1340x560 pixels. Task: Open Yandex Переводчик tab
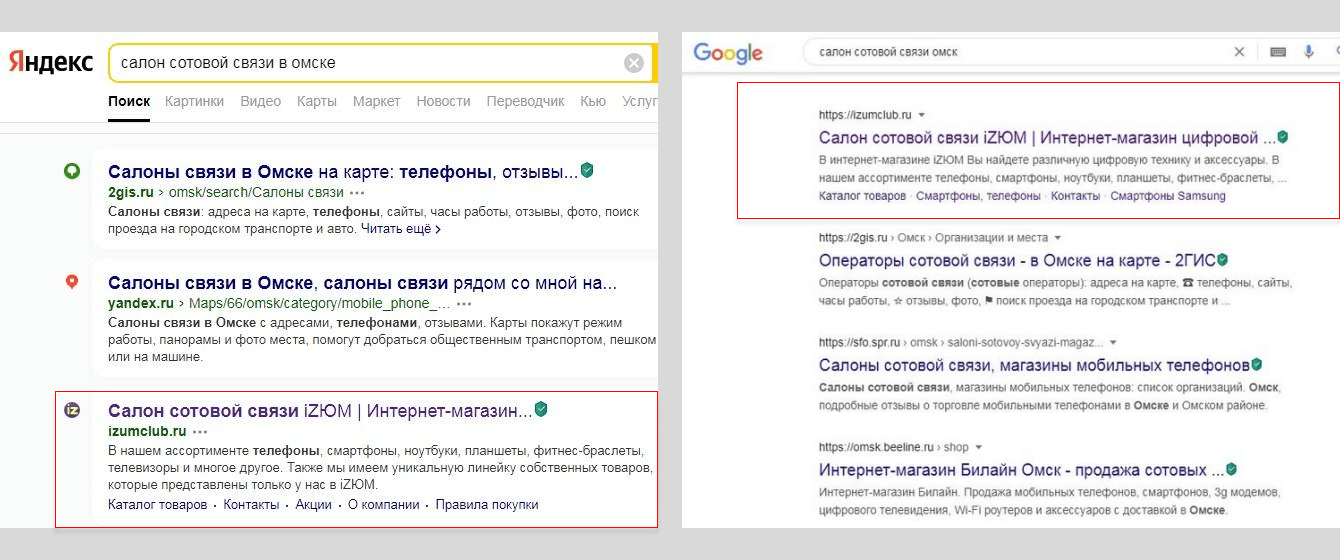[x=525, y=101]
